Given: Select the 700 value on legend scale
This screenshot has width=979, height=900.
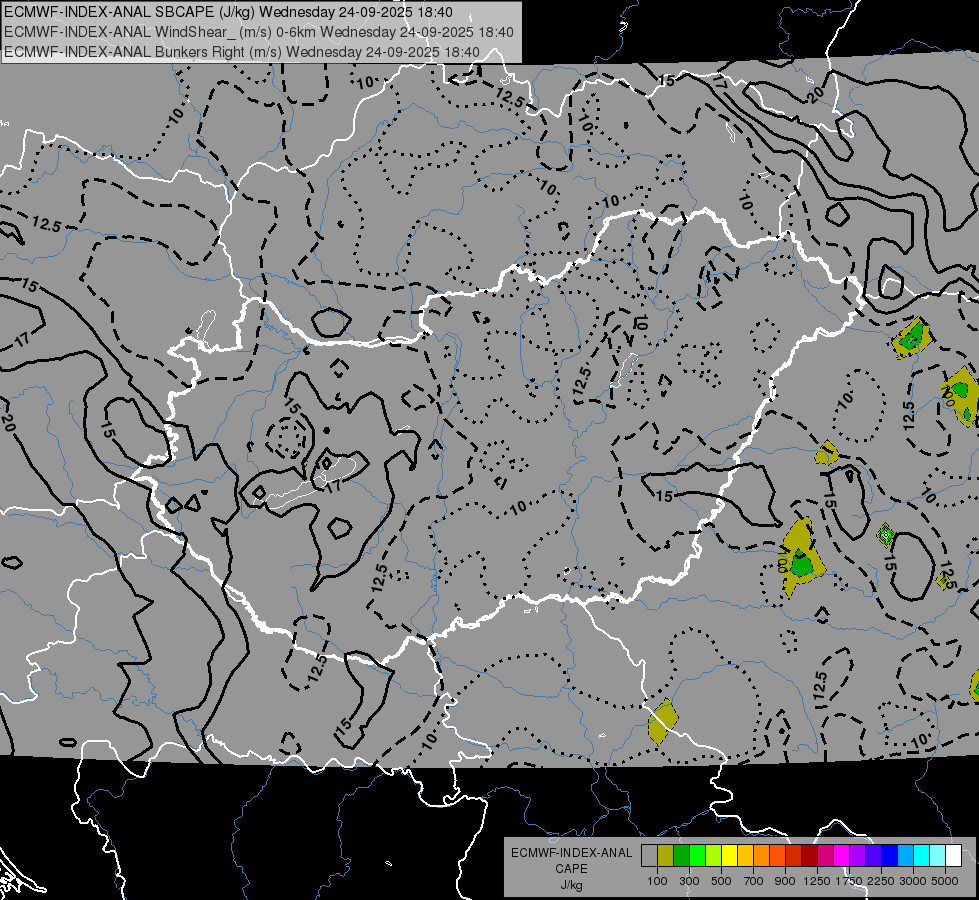Looking at the screenshot, I should coord(754,881).
